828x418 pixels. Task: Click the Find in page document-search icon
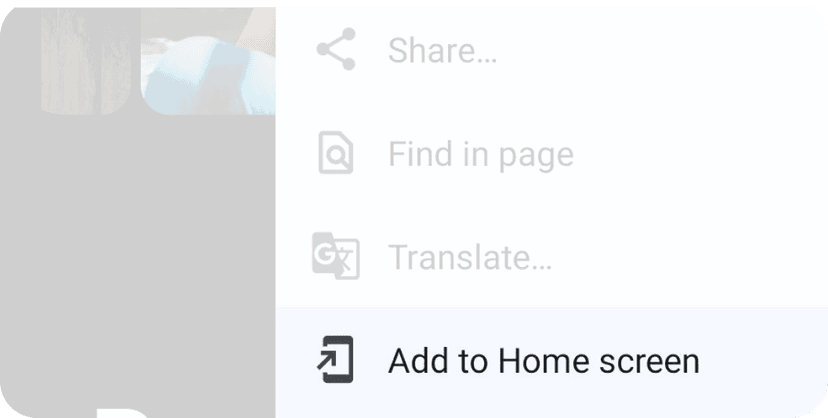pos(336,153)
